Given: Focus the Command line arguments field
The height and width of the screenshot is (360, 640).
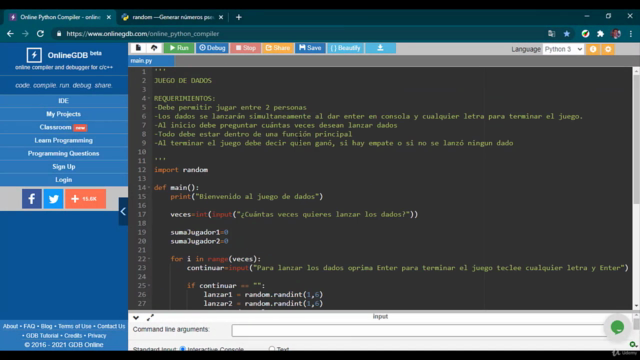Looking at the screenshot, I should pos(419,330).
